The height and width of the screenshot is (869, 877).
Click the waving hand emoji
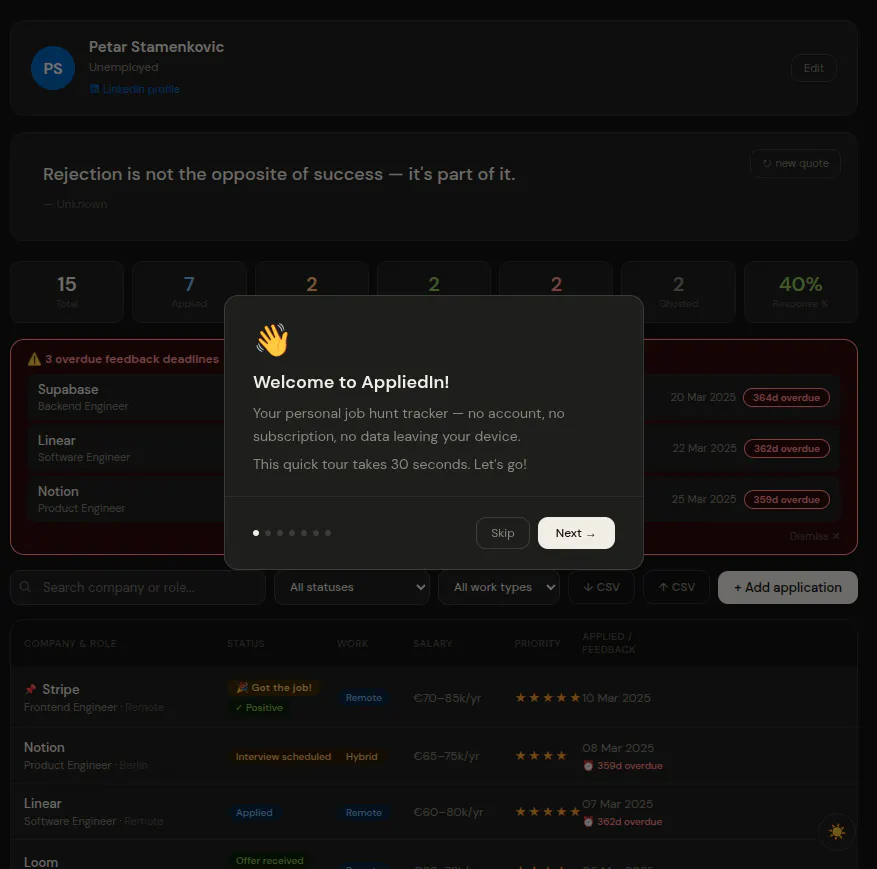pyautogui.click(x=272, y=339)
